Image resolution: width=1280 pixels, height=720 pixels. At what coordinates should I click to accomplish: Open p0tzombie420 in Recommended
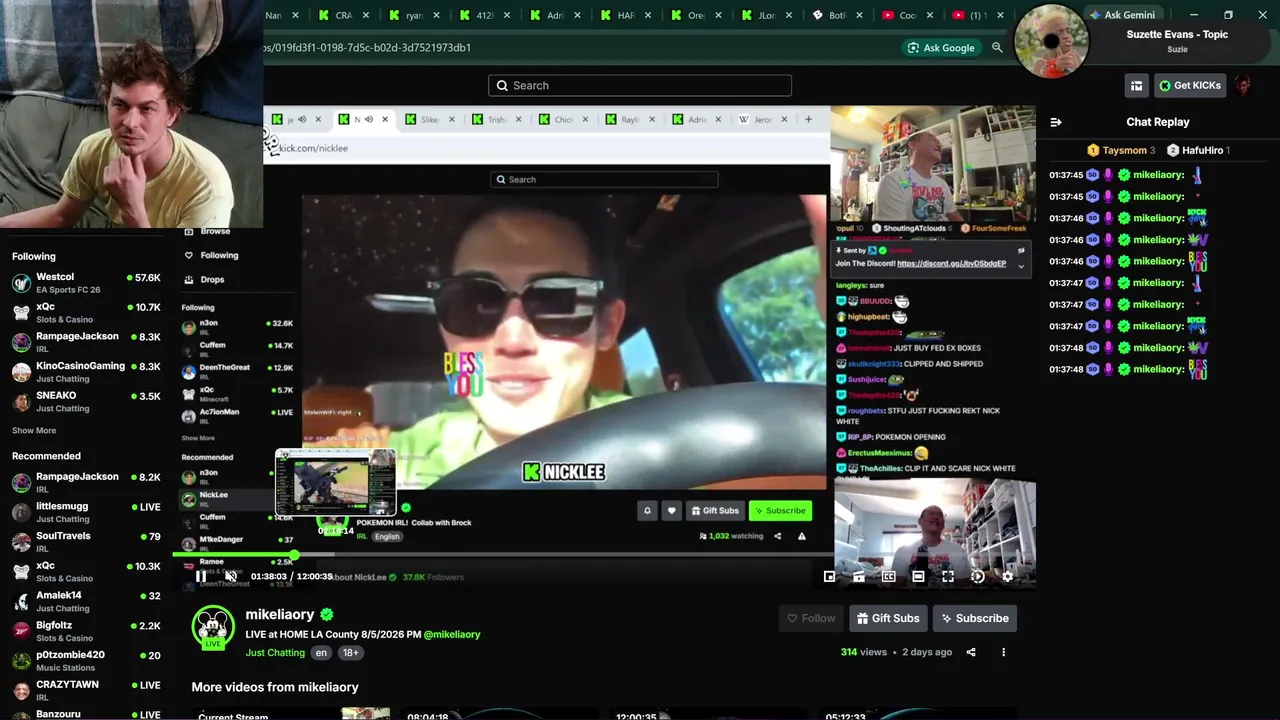coord(86,661)
